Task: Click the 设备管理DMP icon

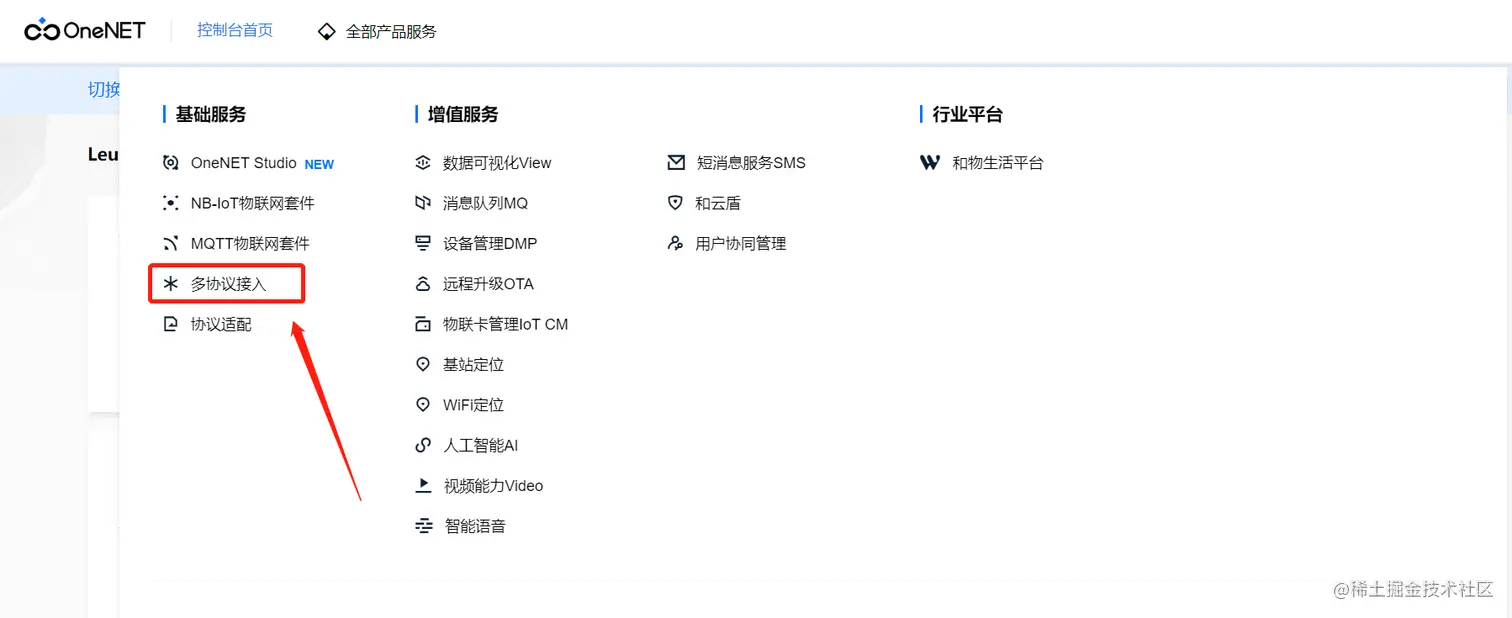Action: pyautogui.click(x=423, y=243)
